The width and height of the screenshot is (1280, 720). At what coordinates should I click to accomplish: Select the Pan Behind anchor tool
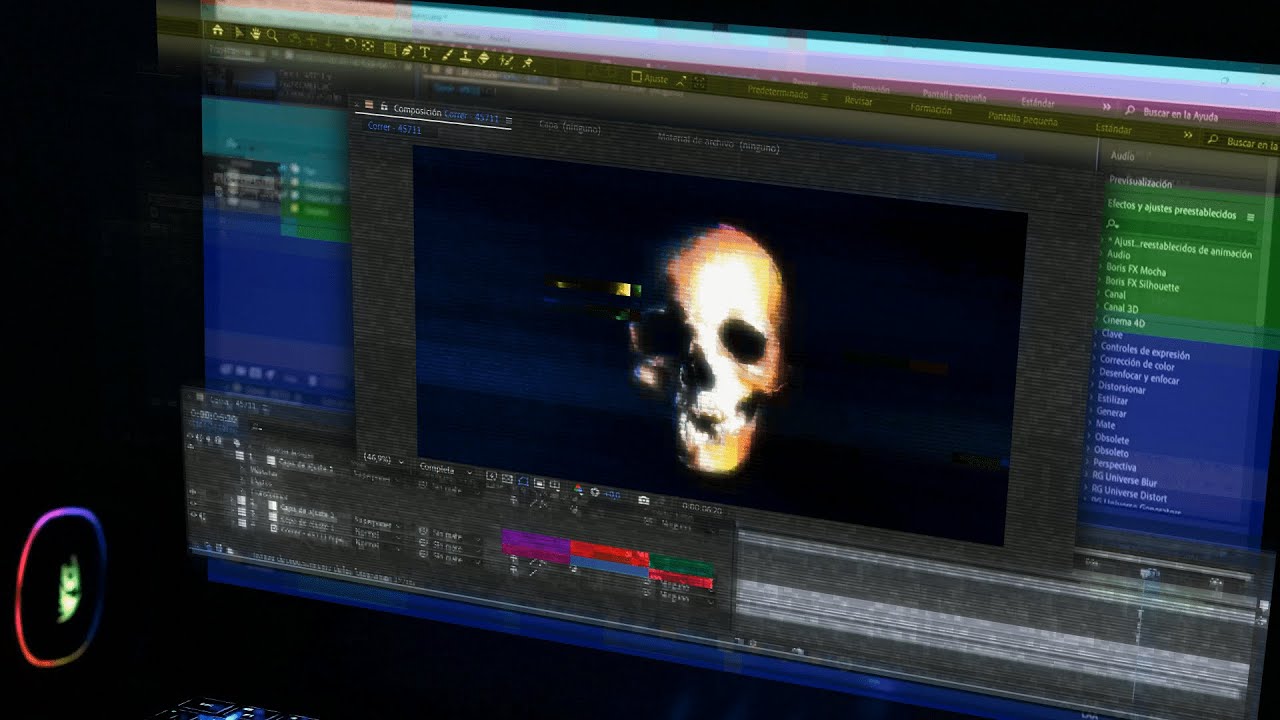pyautogui.click(x=368, y=45)
